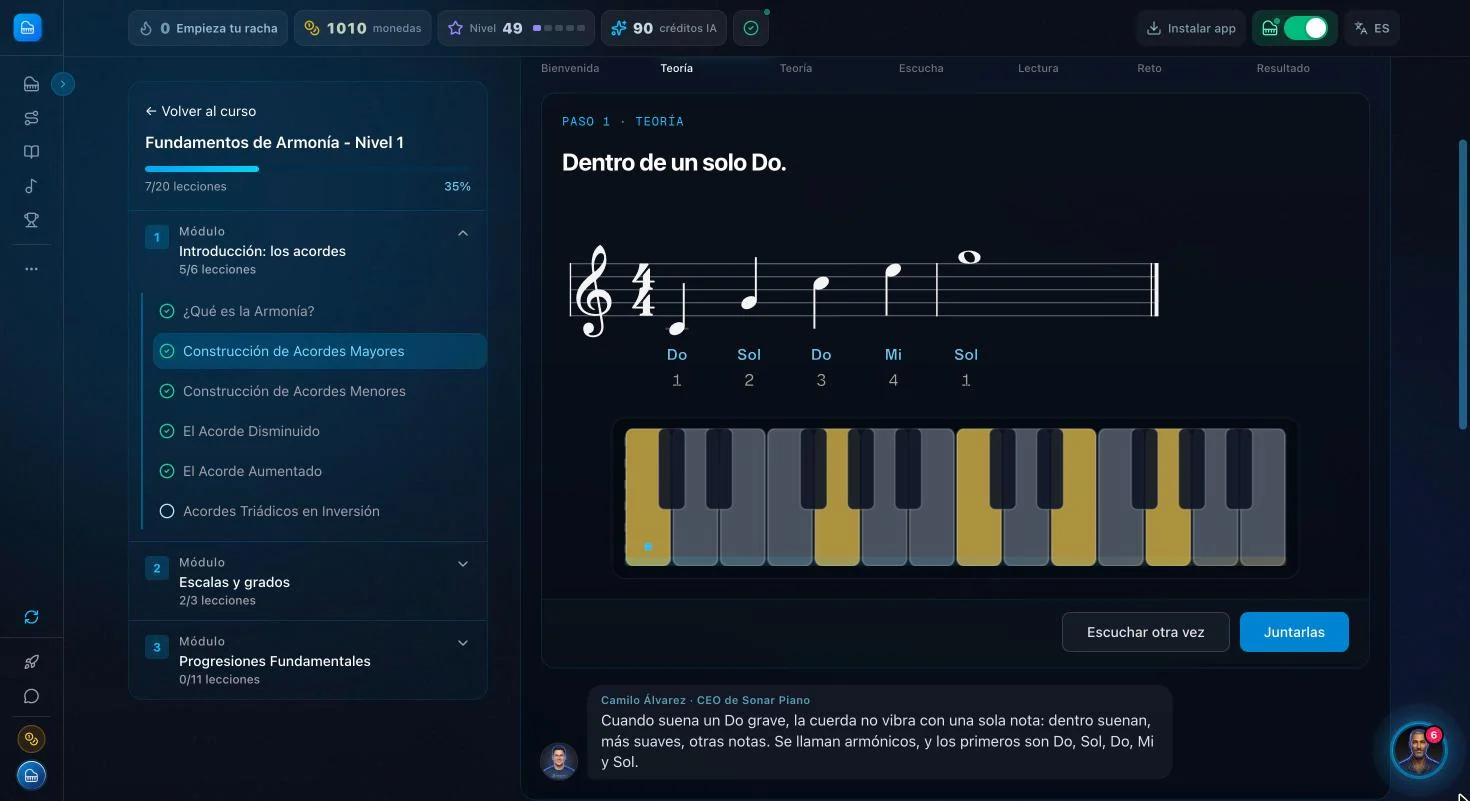Image resolution: width=1470 pixels, height=801 pixels.
Task: Click the final whole note on staff
Action: pos(968,257)
